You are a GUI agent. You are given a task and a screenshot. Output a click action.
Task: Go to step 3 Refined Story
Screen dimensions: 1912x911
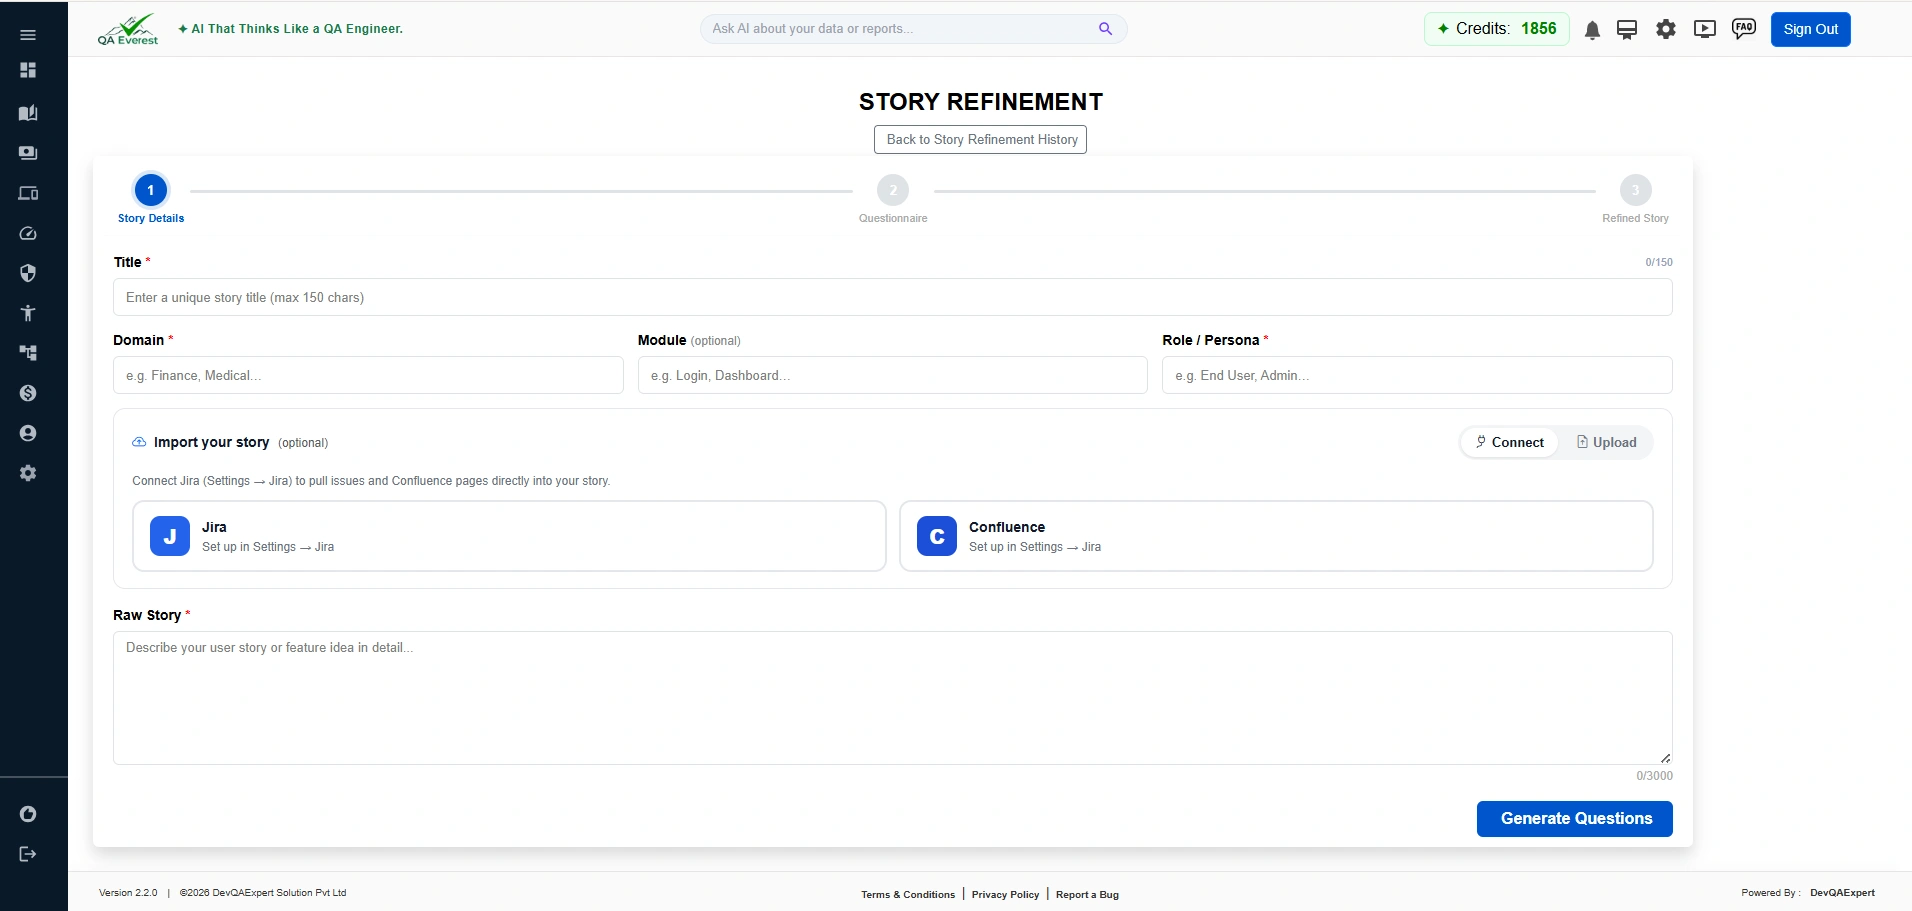(1635, 199)
